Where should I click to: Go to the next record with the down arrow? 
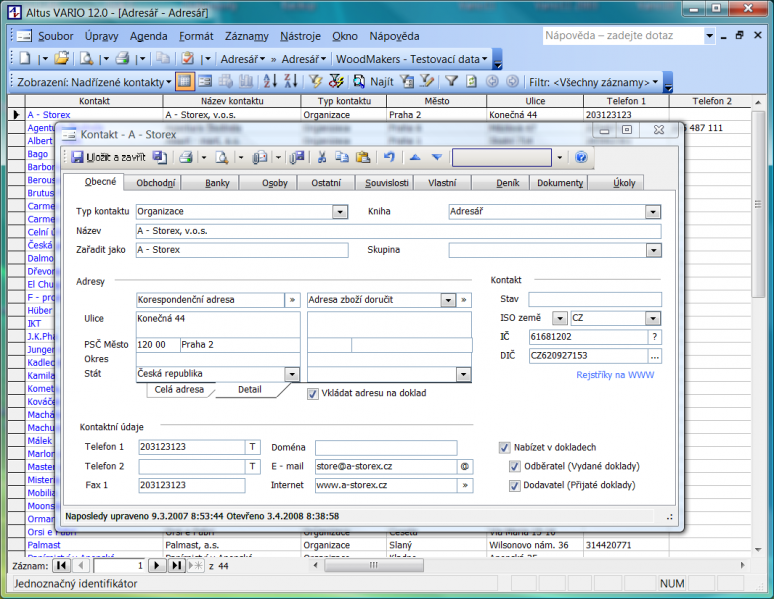click(437, 158)
